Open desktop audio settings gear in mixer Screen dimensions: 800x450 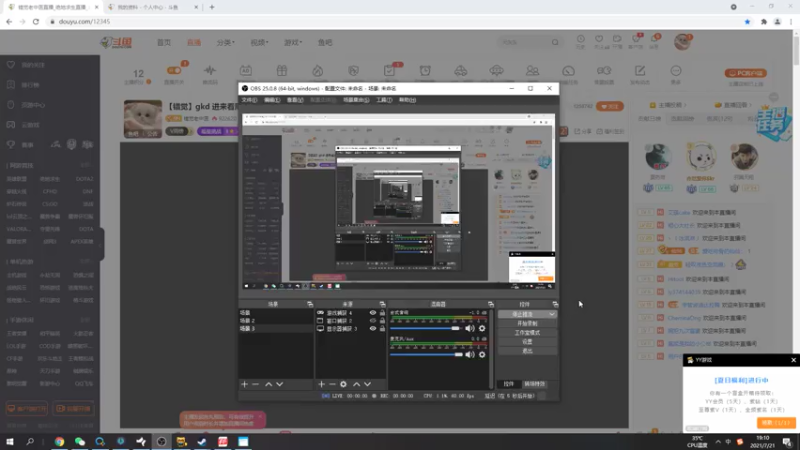[482, 329]
